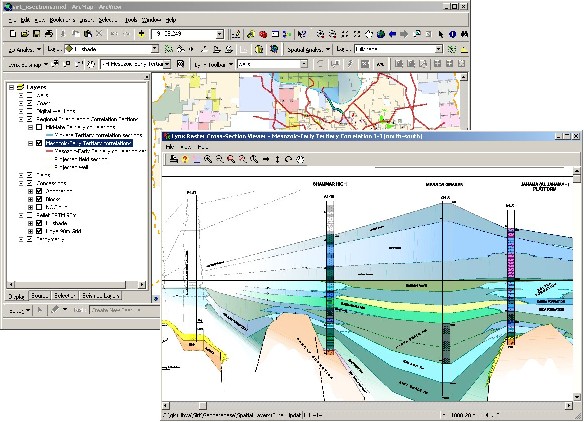Click the first icon in Cross-Section Viewer toolbar
The width and height of the screenshot is (584, 422).
173,159
